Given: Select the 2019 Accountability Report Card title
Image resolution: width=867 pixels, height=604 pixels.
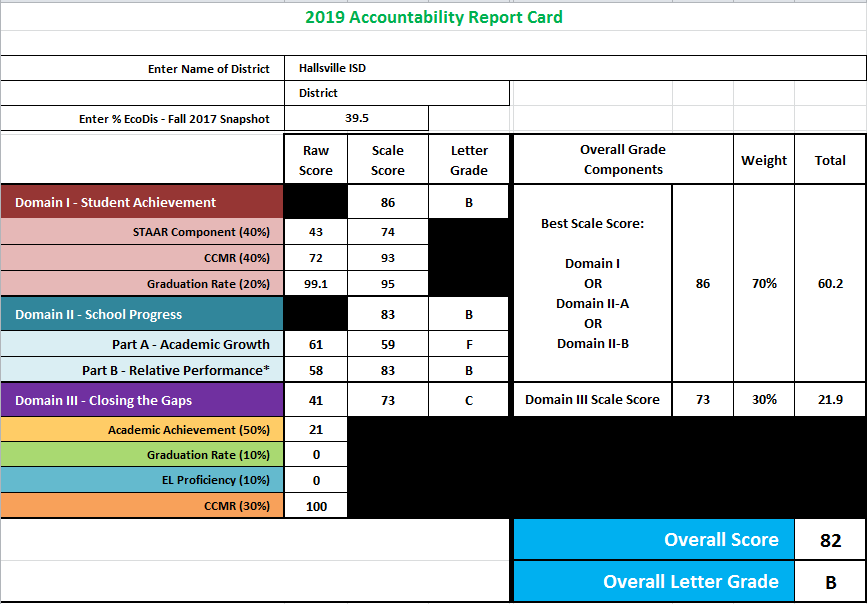Looking at the screenshot, I should pos(434,17).
